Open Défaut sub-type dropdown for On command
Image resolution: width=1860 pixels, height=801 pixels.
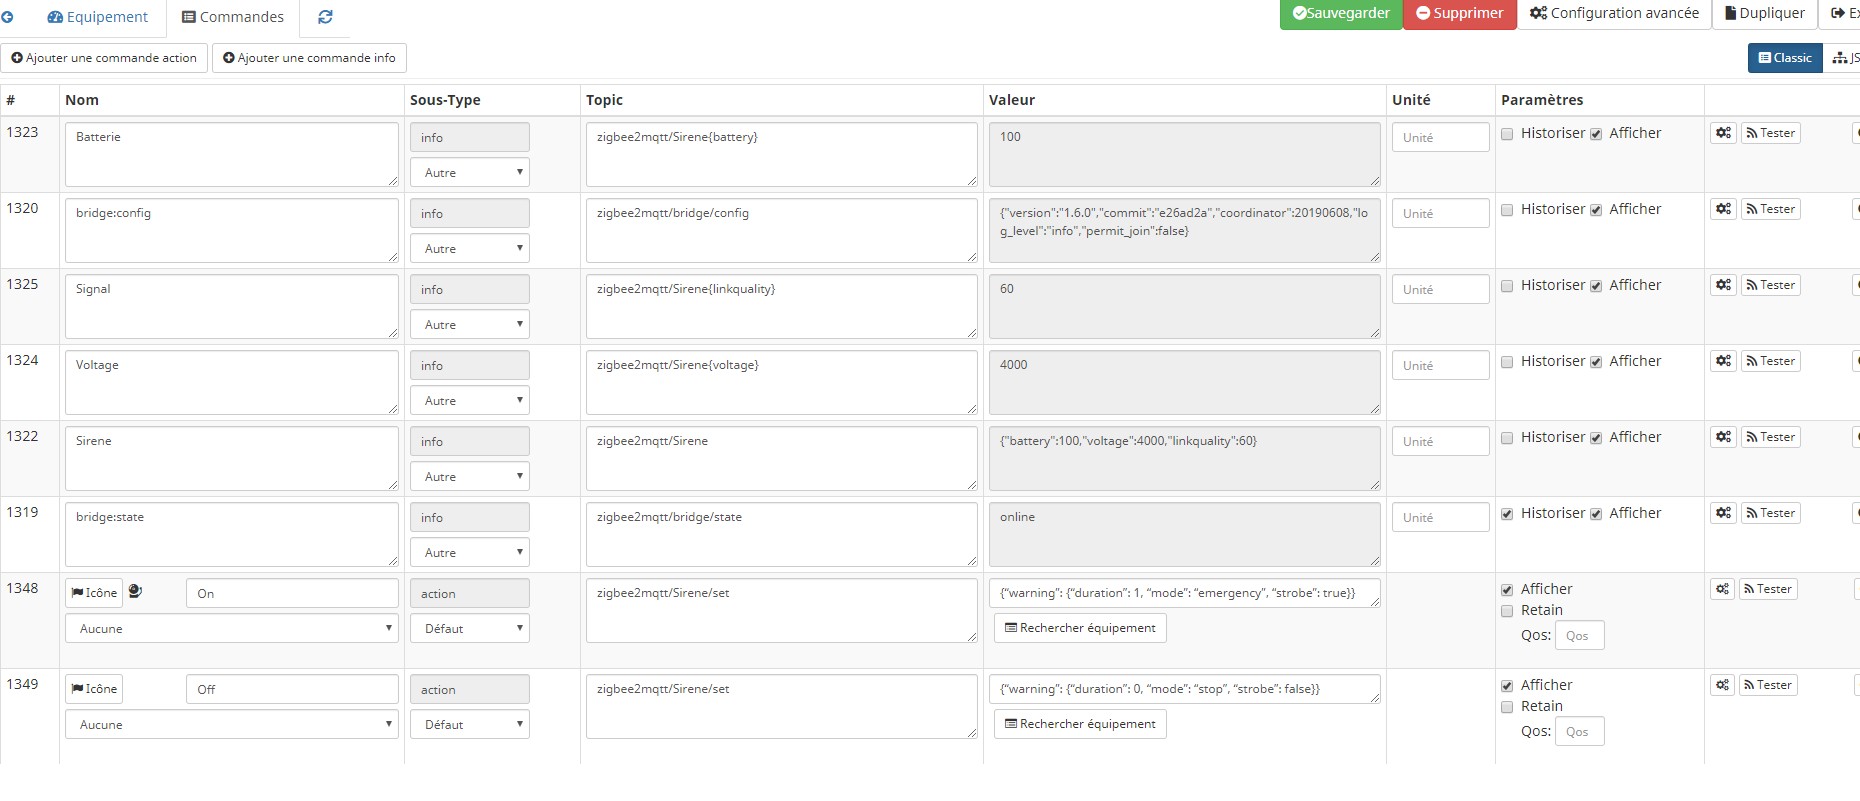pos(469,628)
